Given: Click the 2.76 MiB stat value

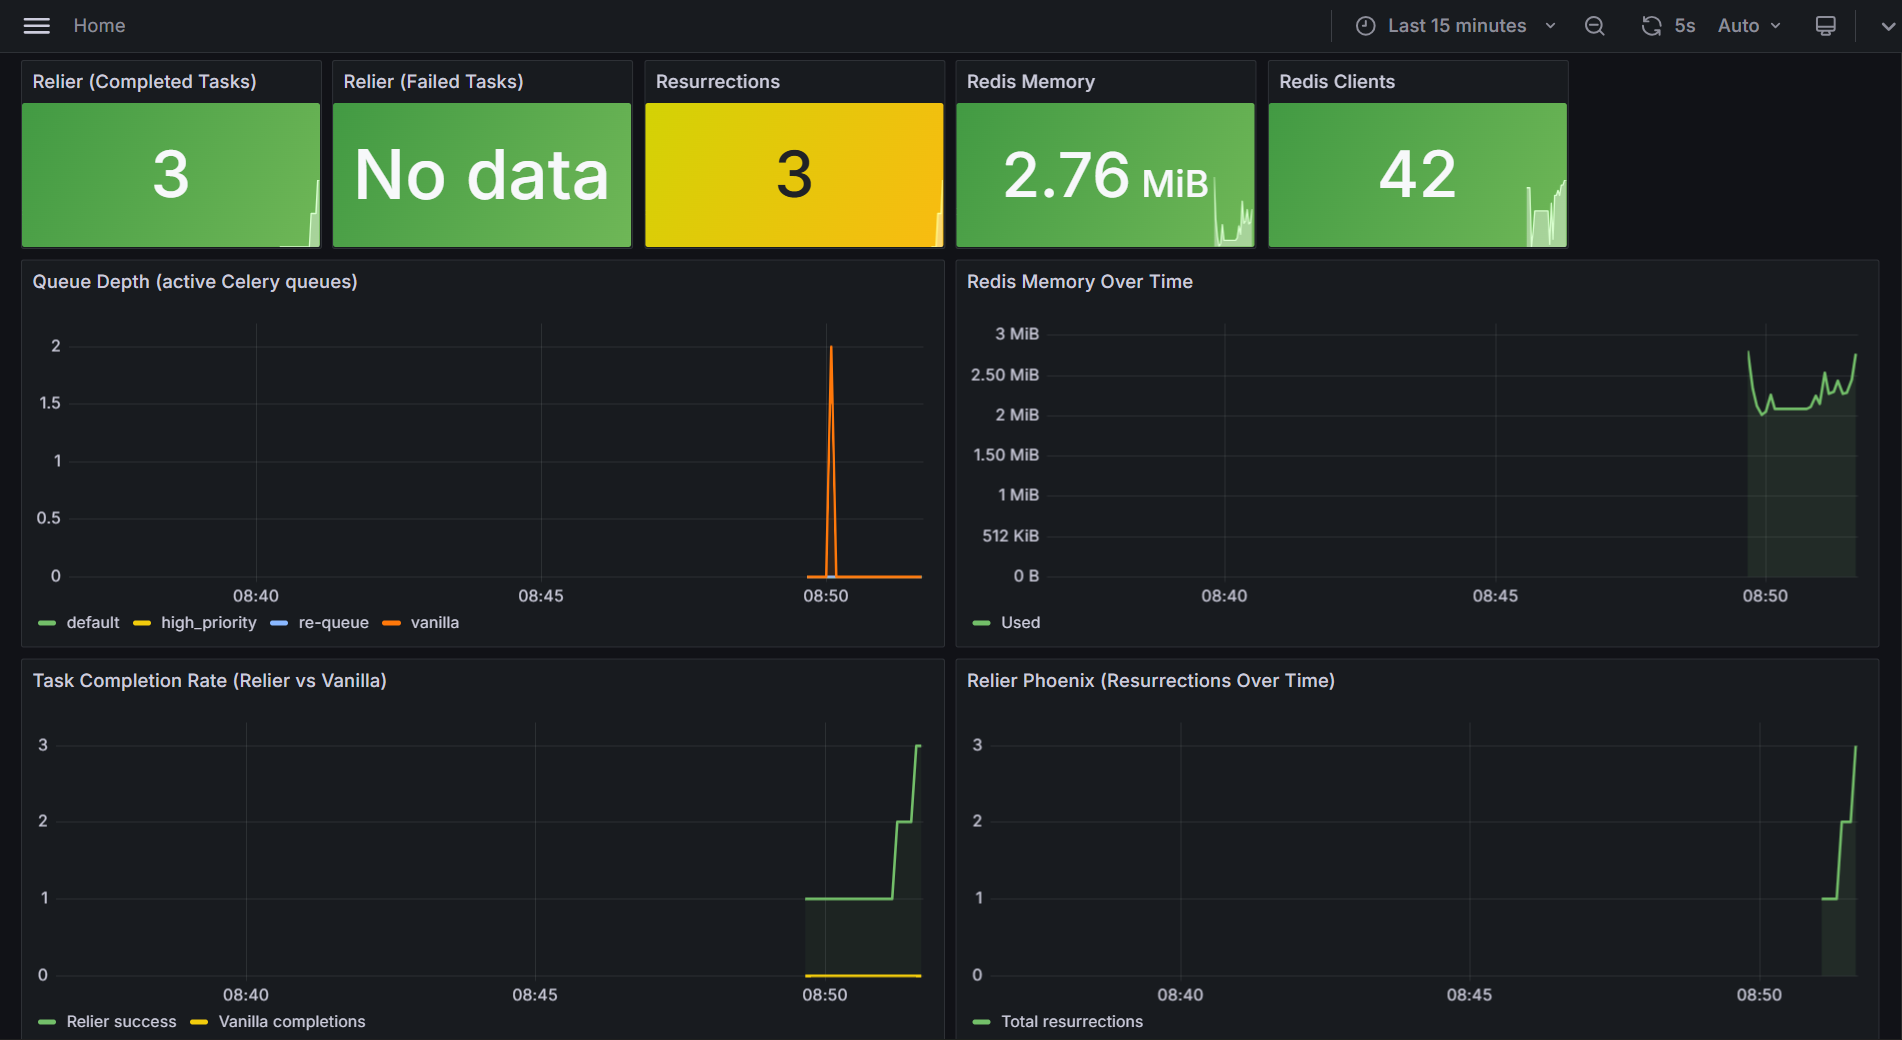Looking at the screenshot, I should 1105,175.
